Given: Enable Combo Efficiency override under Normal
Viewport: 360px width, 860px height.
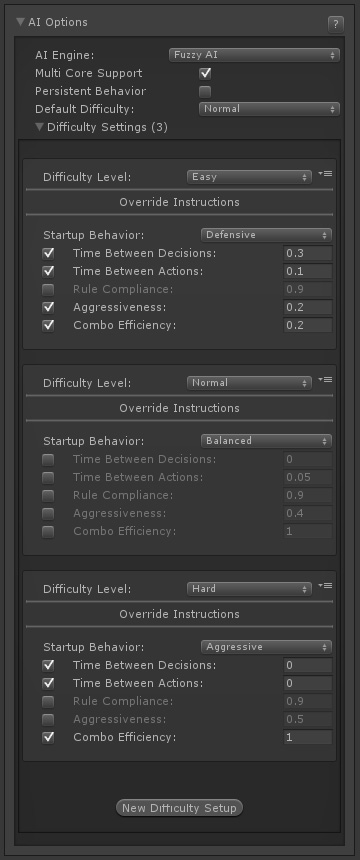Looking at the screenshot, I should (48, 531).
